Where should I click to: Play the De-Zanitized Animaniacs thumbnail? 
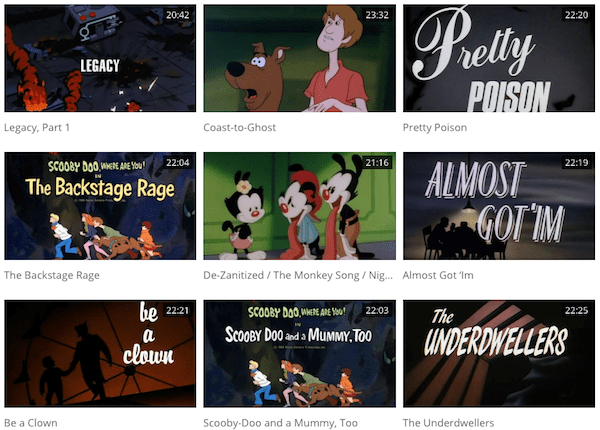point(300,206)
